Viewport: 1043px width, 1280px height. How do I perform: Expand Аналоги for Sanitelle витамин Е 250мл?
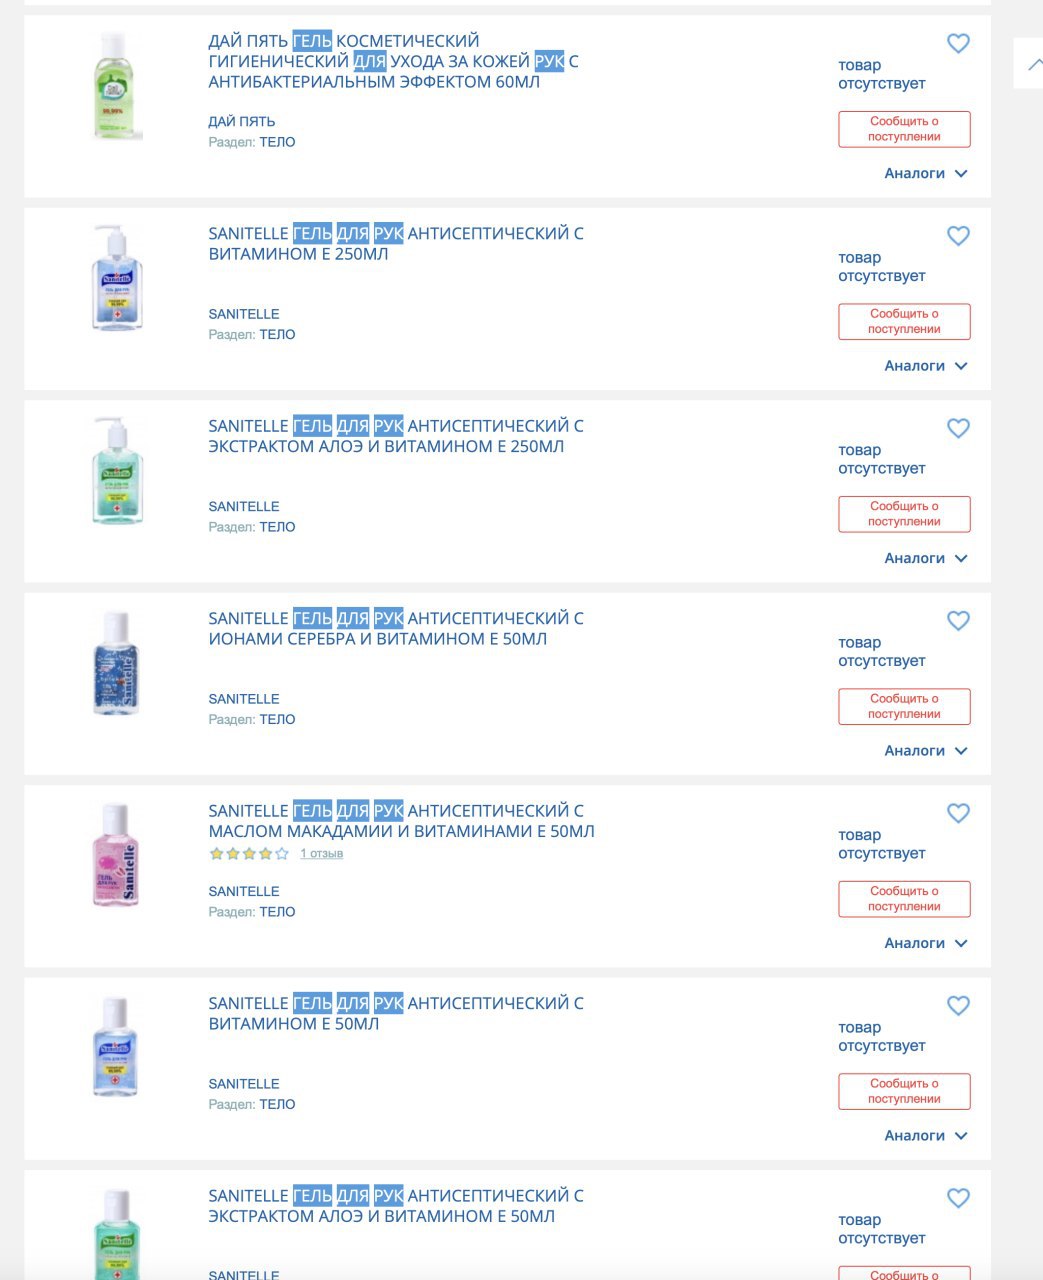point(925,366)
